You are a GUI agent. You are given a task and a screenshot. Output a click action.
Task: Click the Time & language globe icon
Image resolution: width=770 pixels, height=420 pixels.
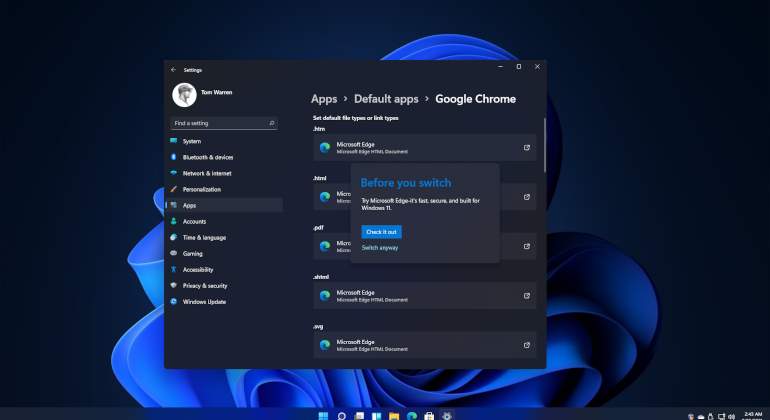173,237
